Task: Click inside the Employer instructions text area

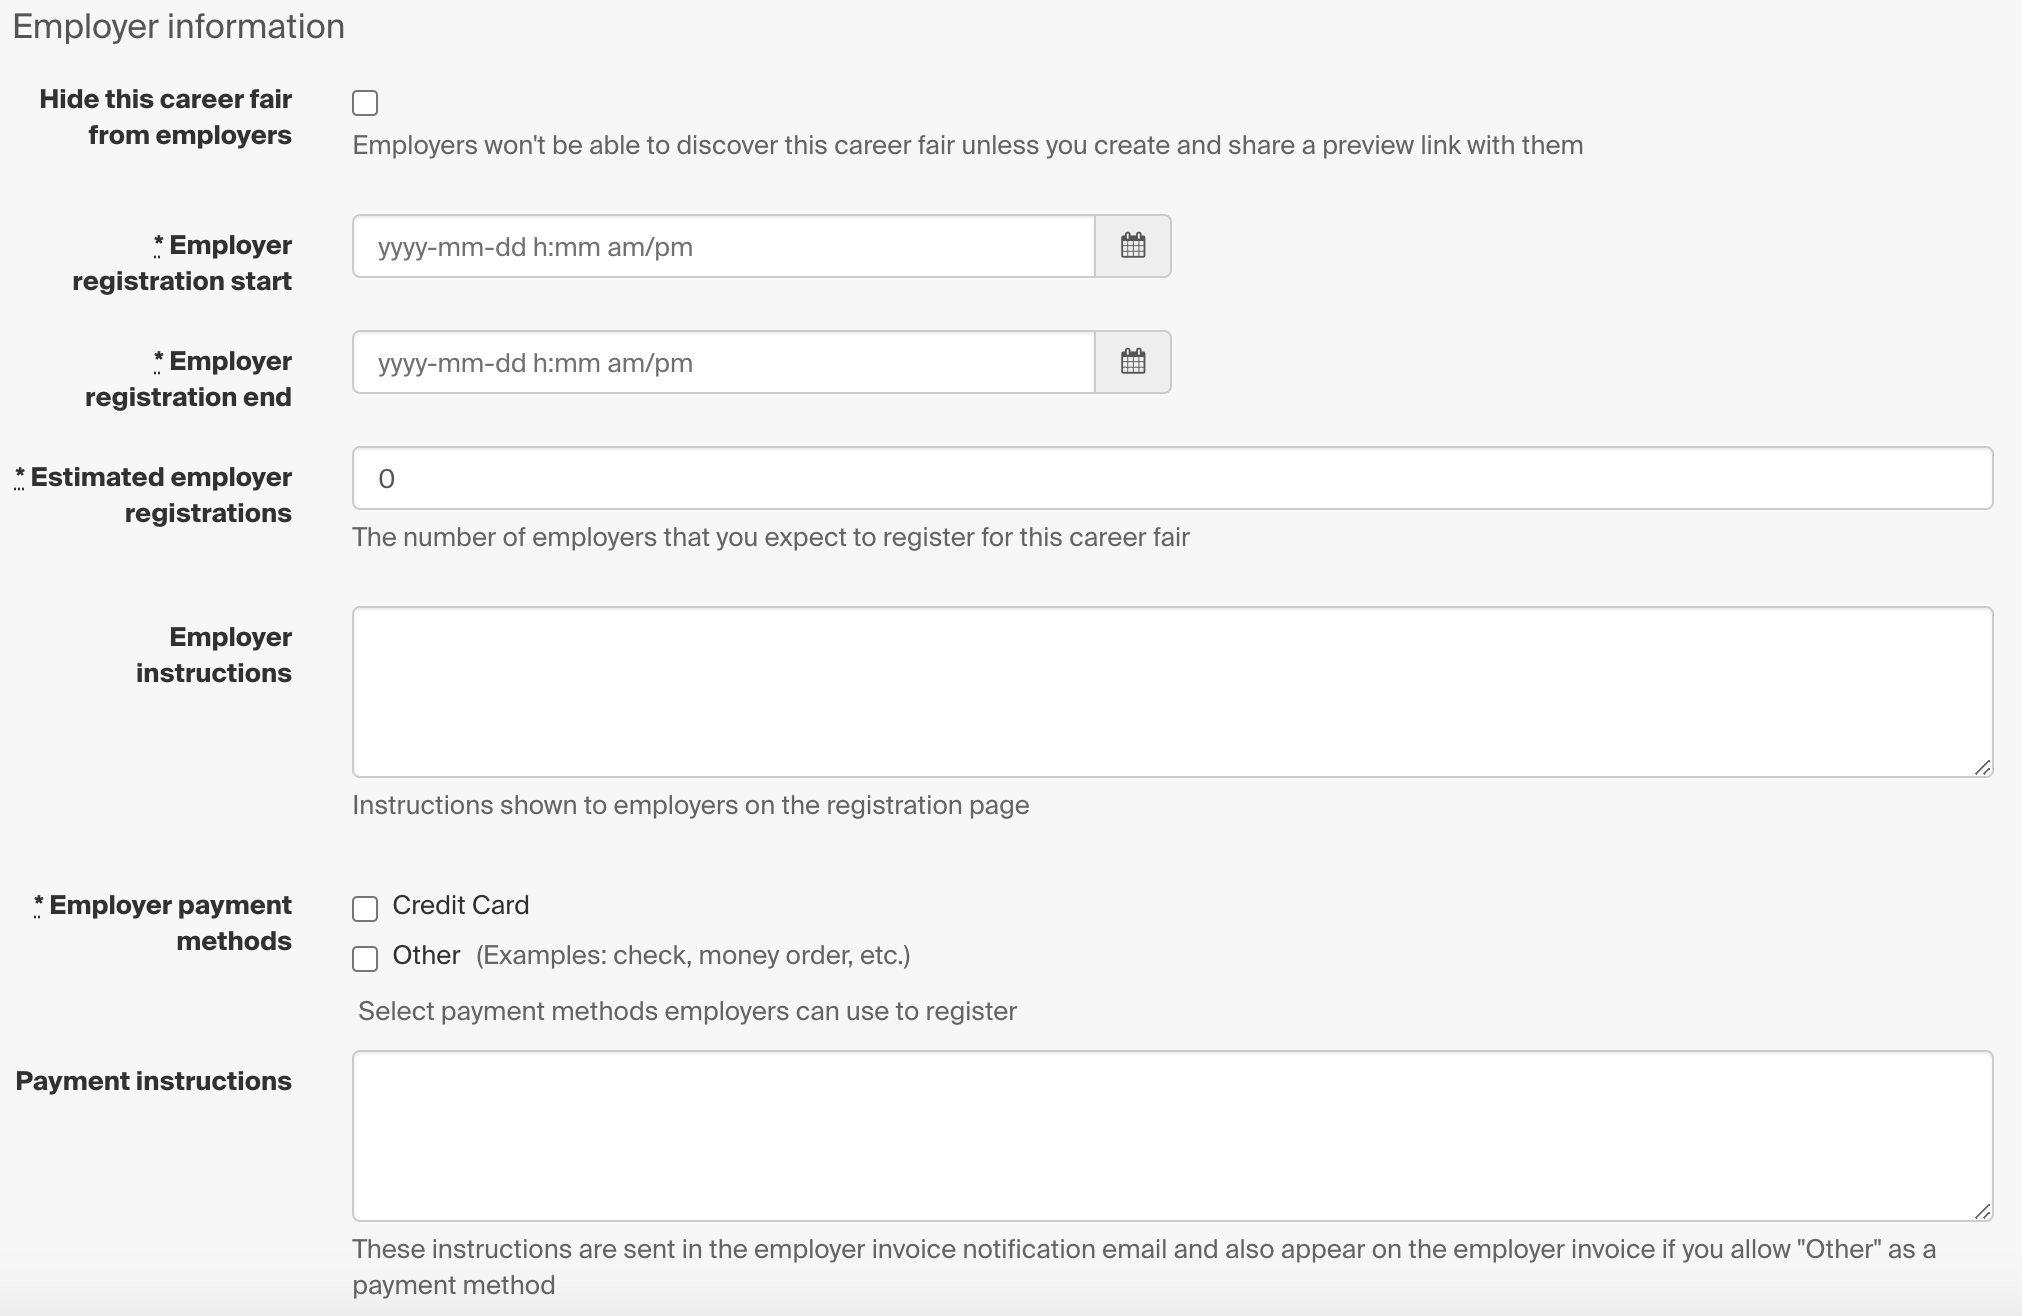Action: pyautogui.click(x=1172, y=692)
